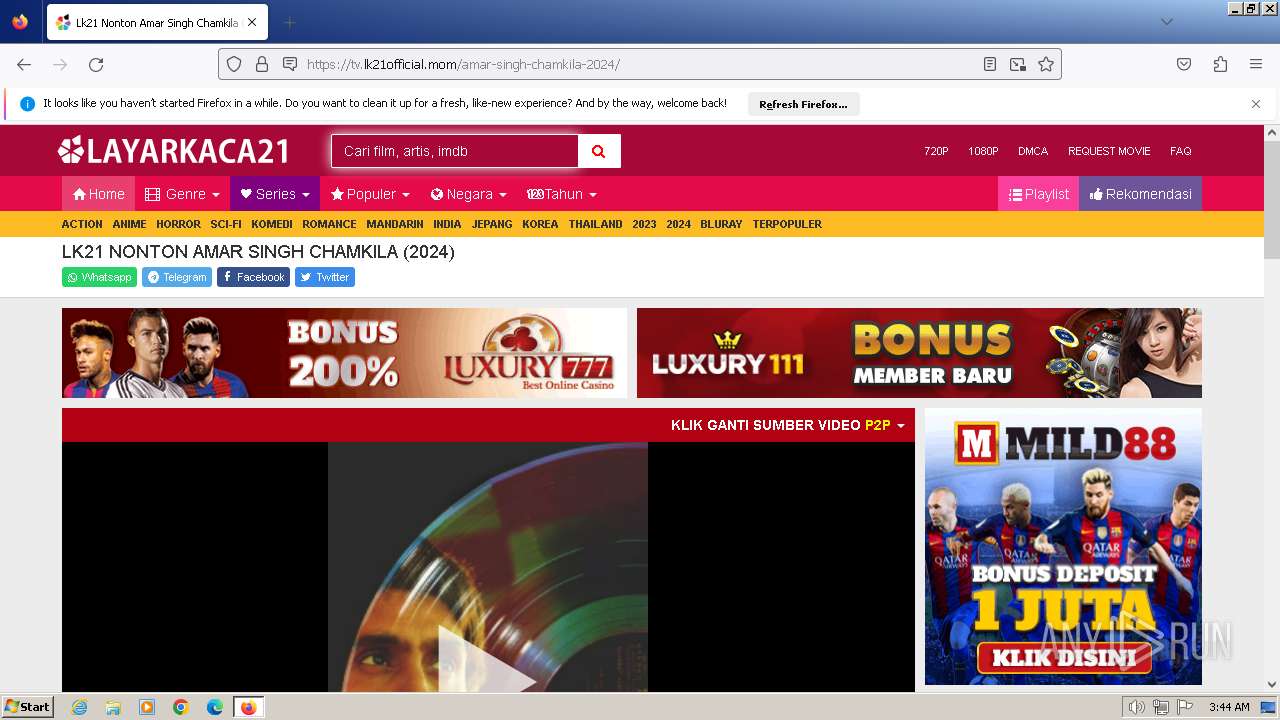The width and height of the screenshot is (1280, 720).
Task: Select the SCI-FI category
Action: [226, 224]
